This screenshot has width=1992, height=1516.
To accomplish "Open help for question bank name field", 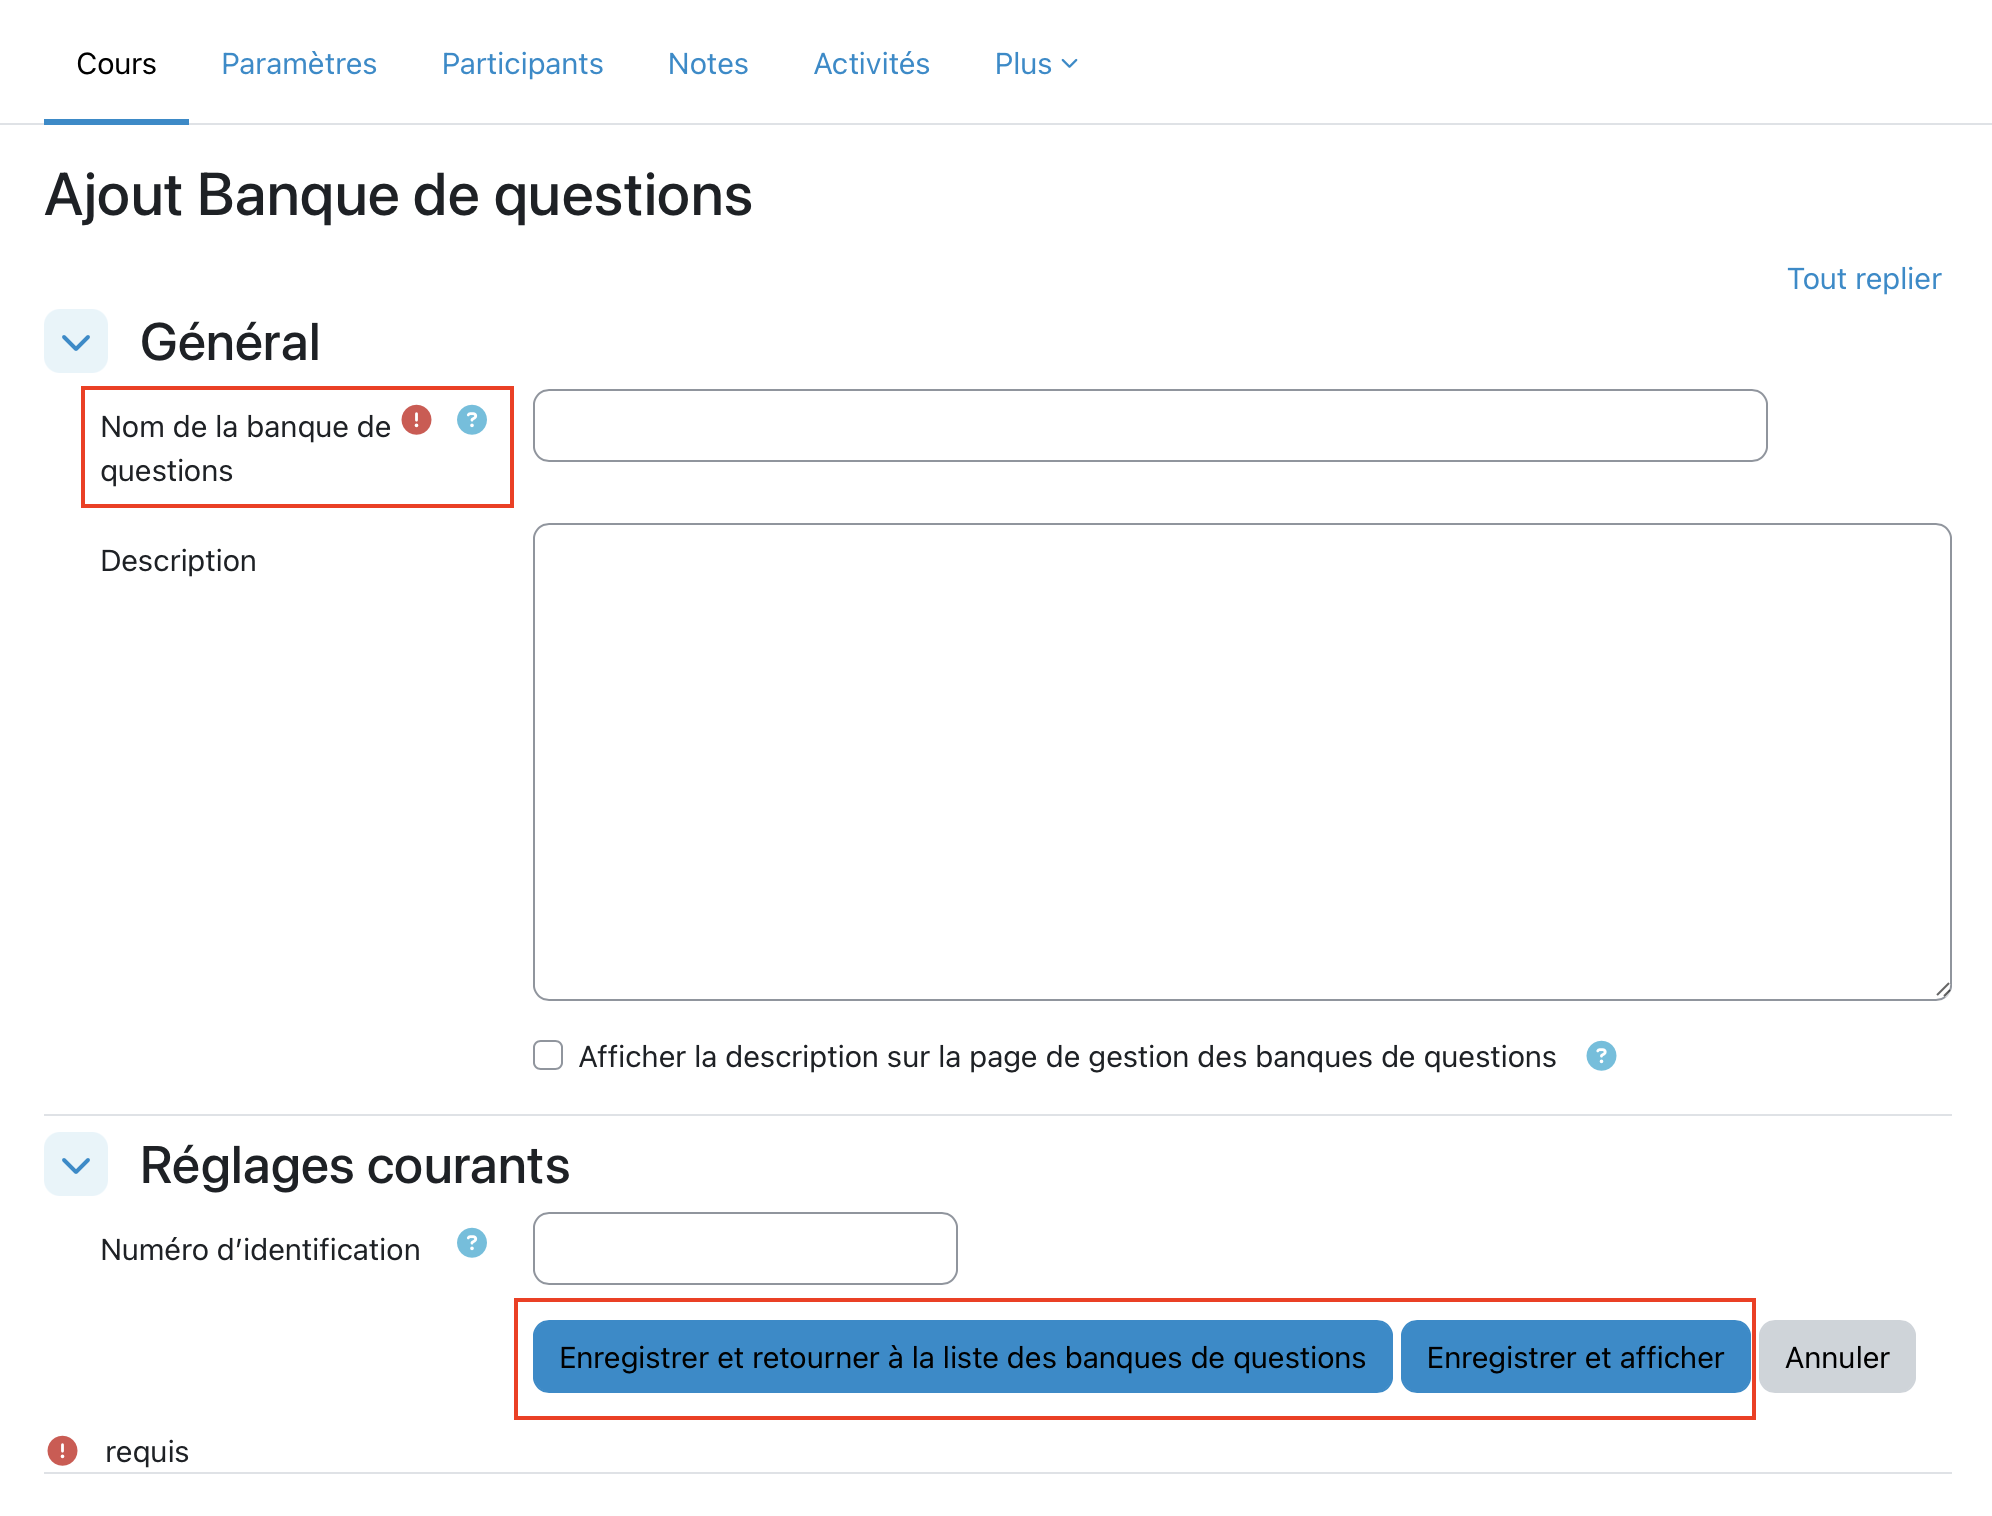I will point(471,420).
